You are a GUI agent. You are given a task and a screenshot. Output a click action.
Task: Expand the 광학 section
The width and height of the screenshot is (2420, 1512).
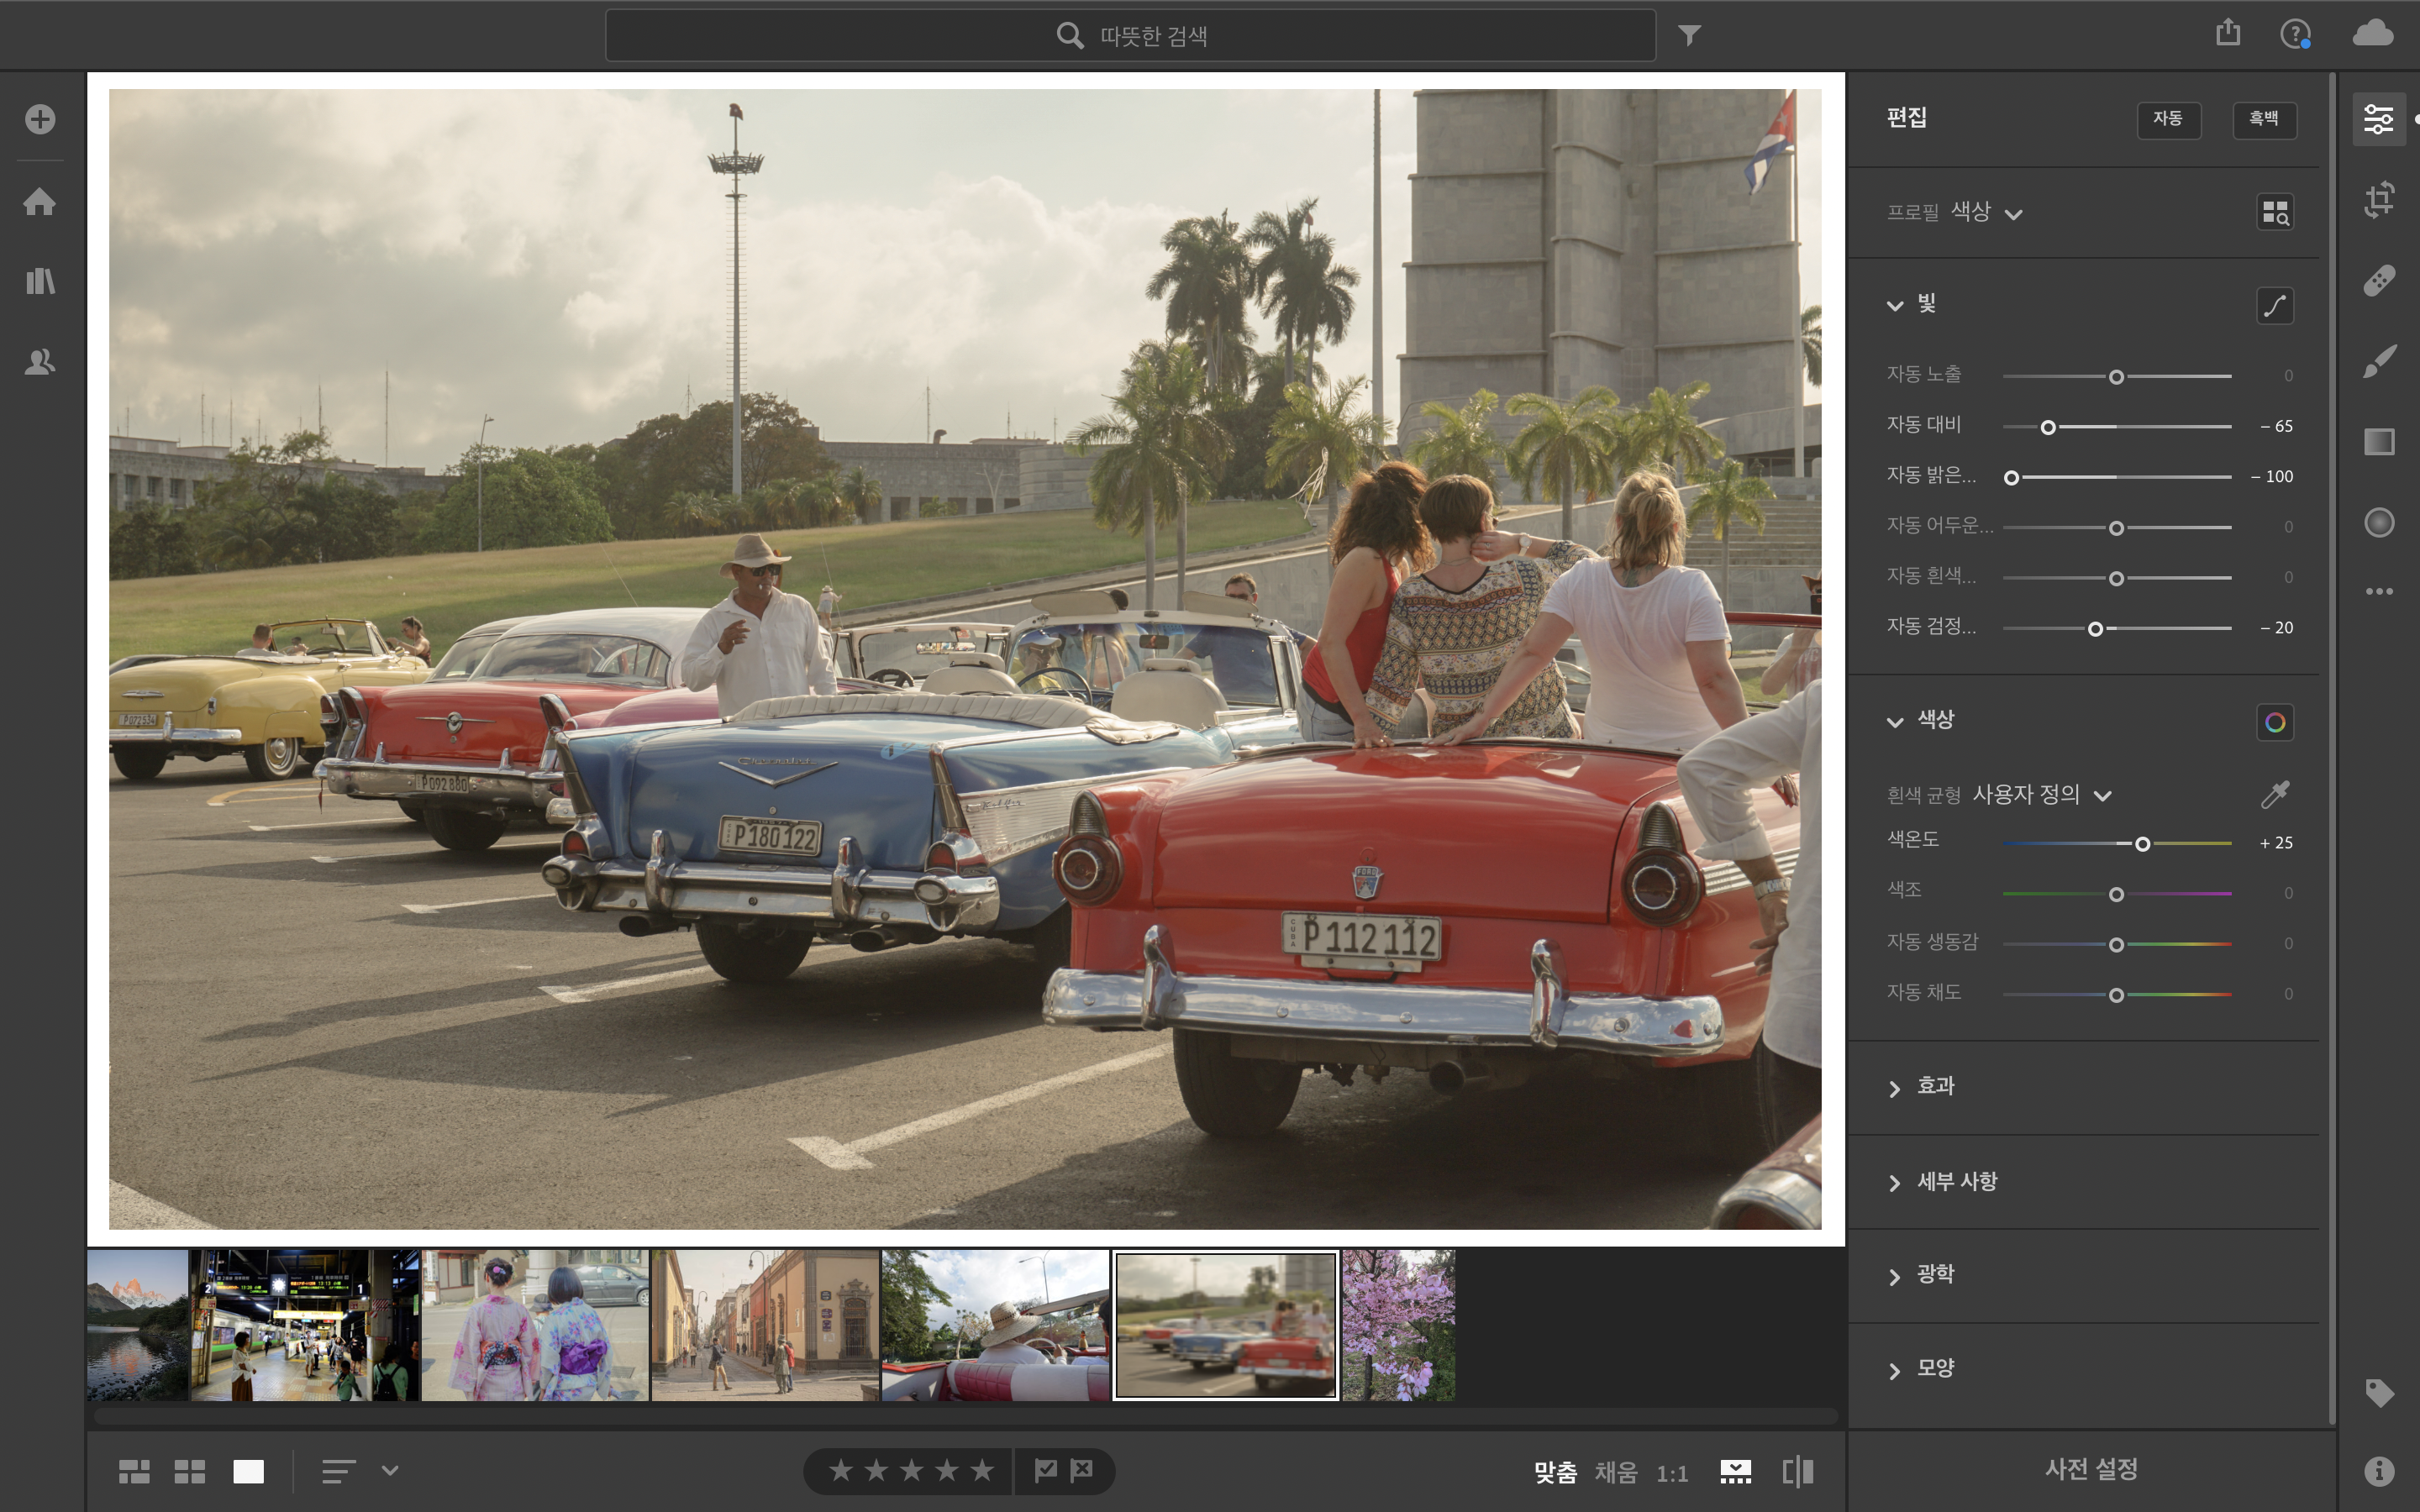tap(1934, 1275)
